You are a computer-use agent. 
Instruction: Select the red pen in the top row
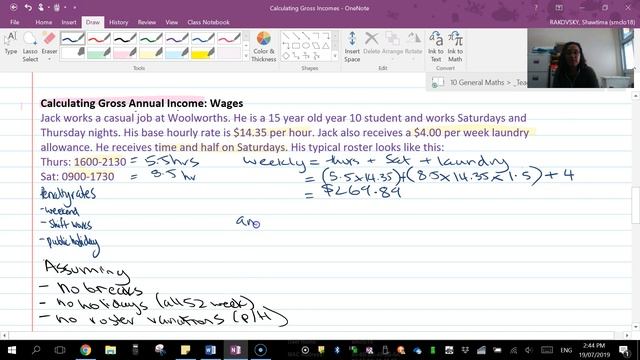(99, 39)
